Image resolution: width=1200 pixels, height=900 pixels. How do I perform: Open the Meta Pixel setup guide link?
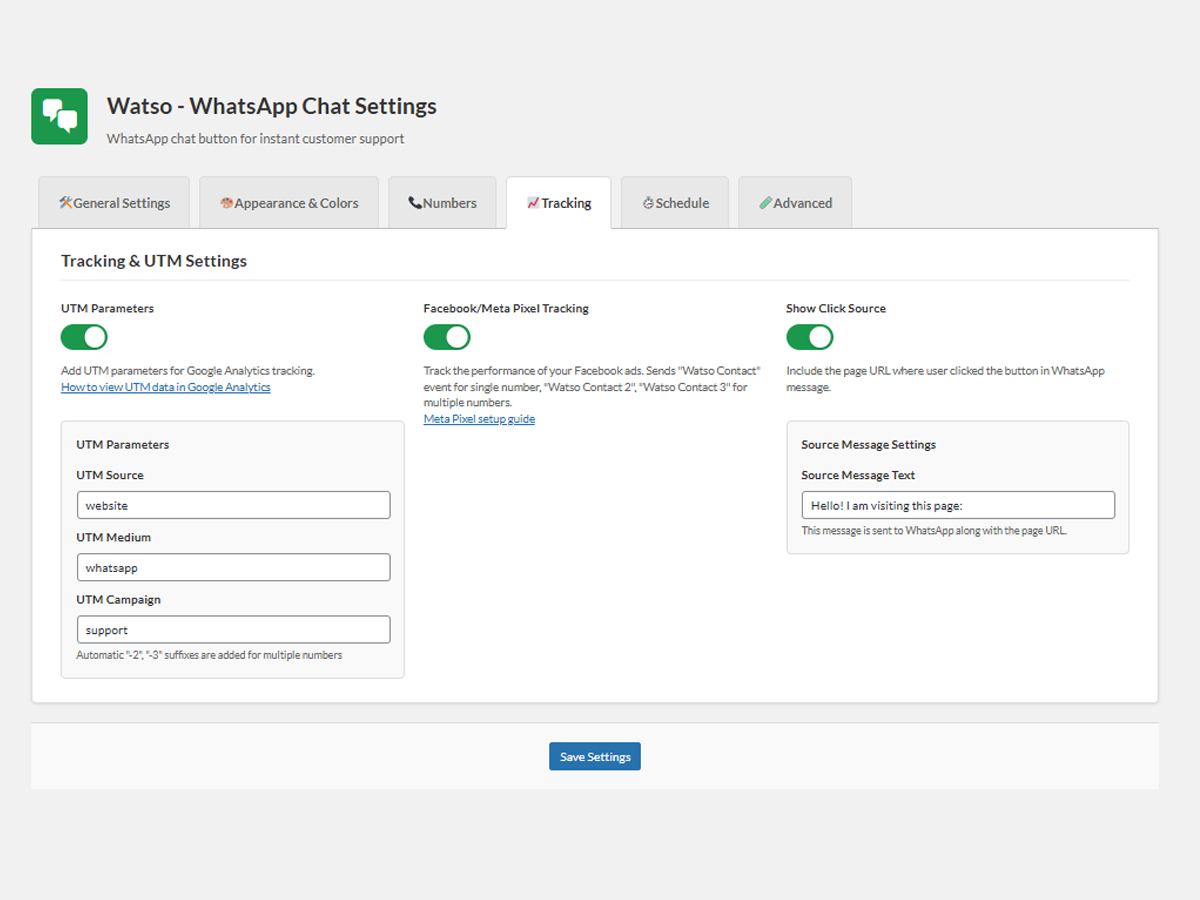(479, 419)
